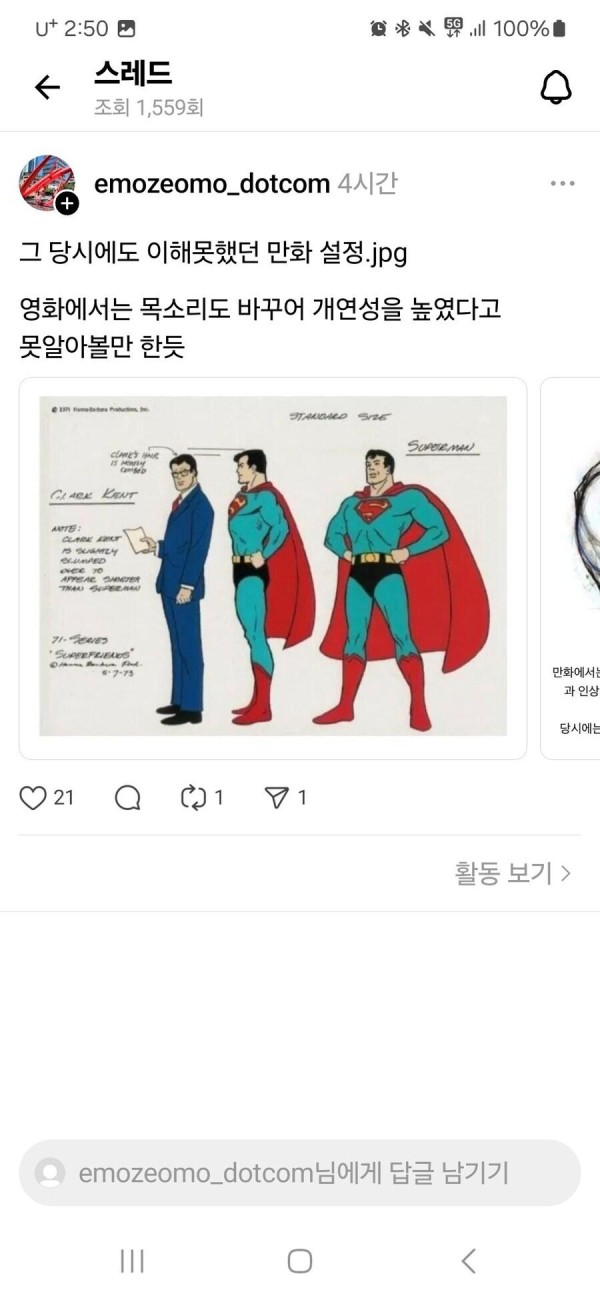This screenshot has width=600, height=1300.
Task: Open the emozeomo_dotcom username link
Action: click(x=212, y=184)
